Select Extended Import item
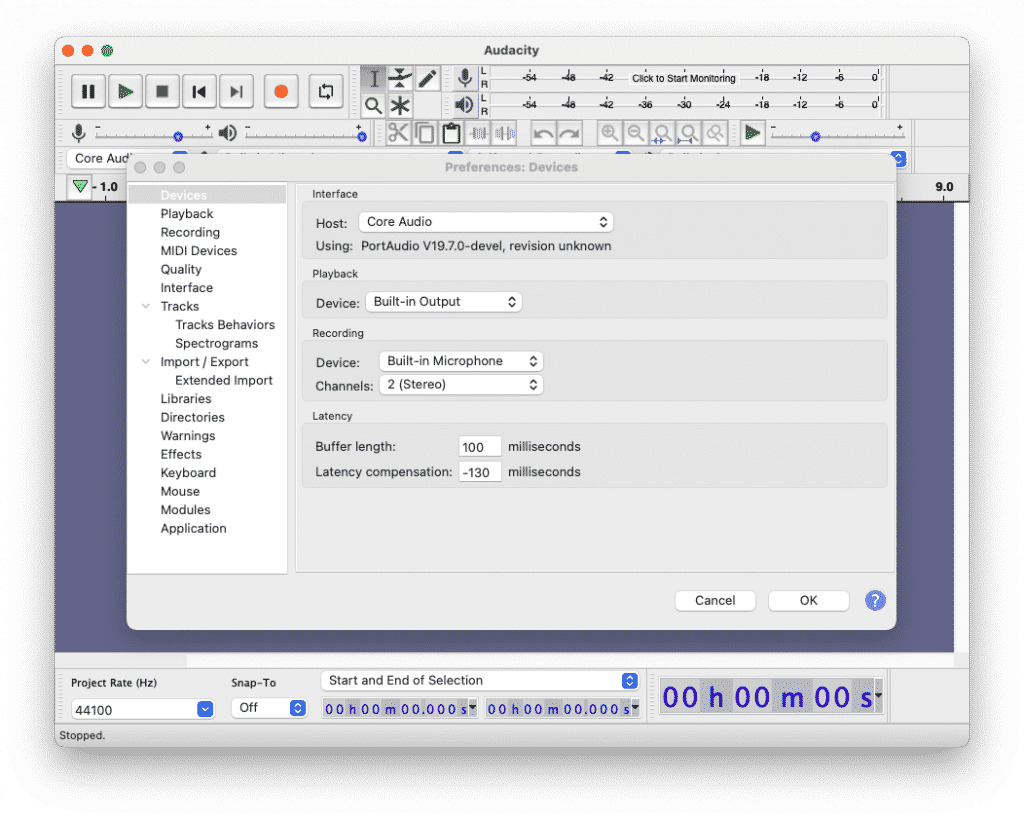 click(x=223, y=380)
